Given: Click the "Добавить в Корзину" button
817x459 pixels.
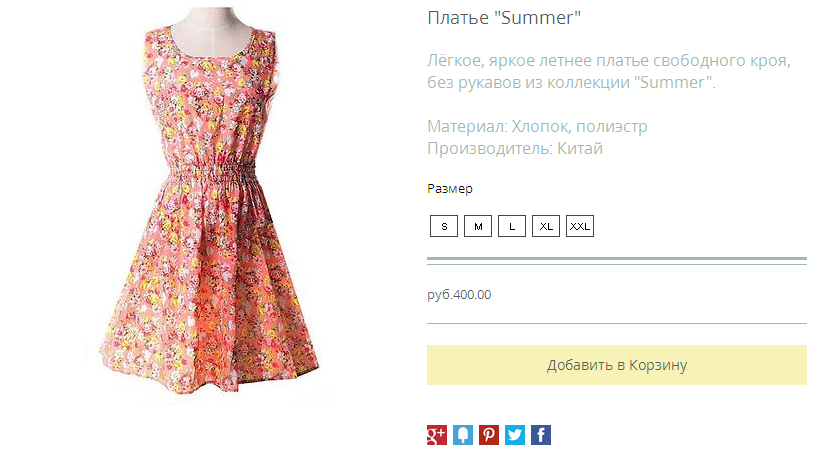Looking at the screenshot, I should pos(616,365).
